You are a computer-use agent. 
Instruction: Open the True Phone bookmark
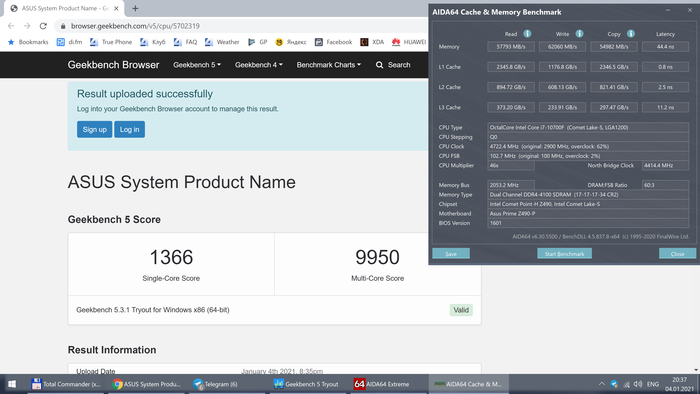coord(111,42)
